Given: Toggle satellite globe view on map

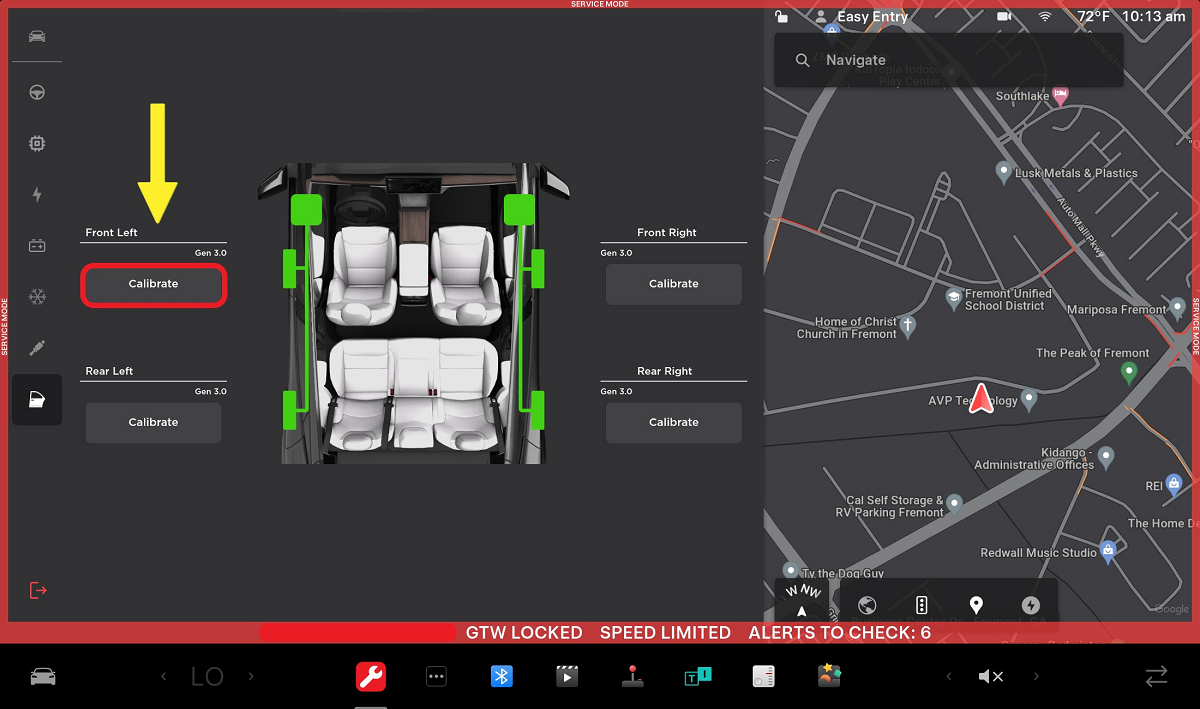Looking at the screenshot, I should [x=867, y=605].
